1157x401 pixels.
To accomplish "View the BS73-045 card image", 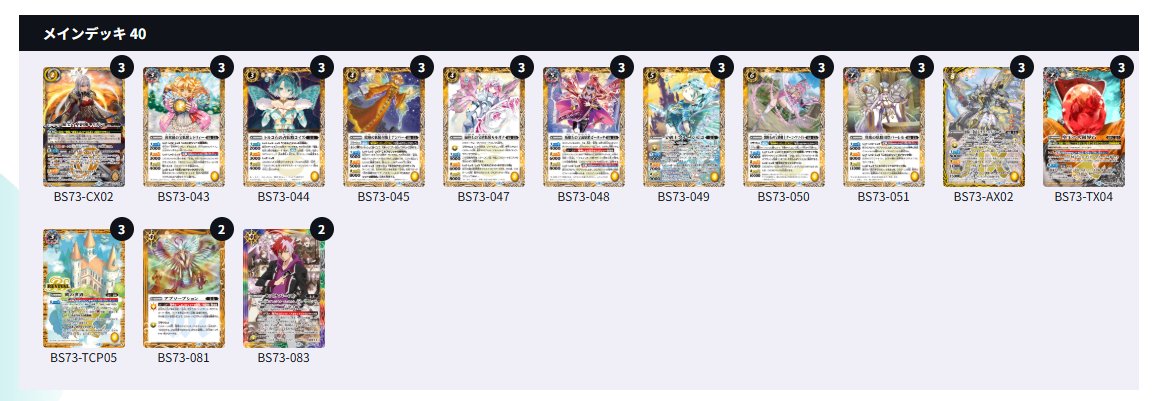I will coord(384,127).
